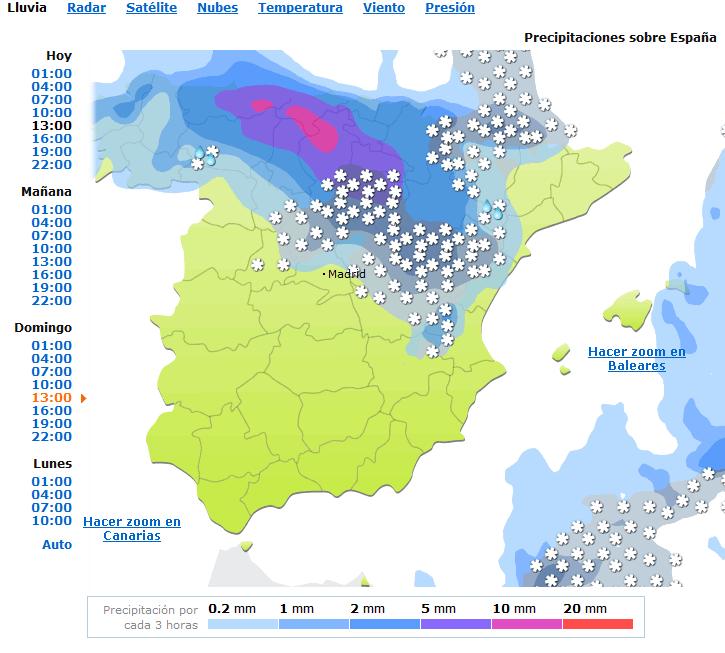Screen dimensions: 725x653
Task: Click the 5 mm purple legend swatch
Action: 455,624
